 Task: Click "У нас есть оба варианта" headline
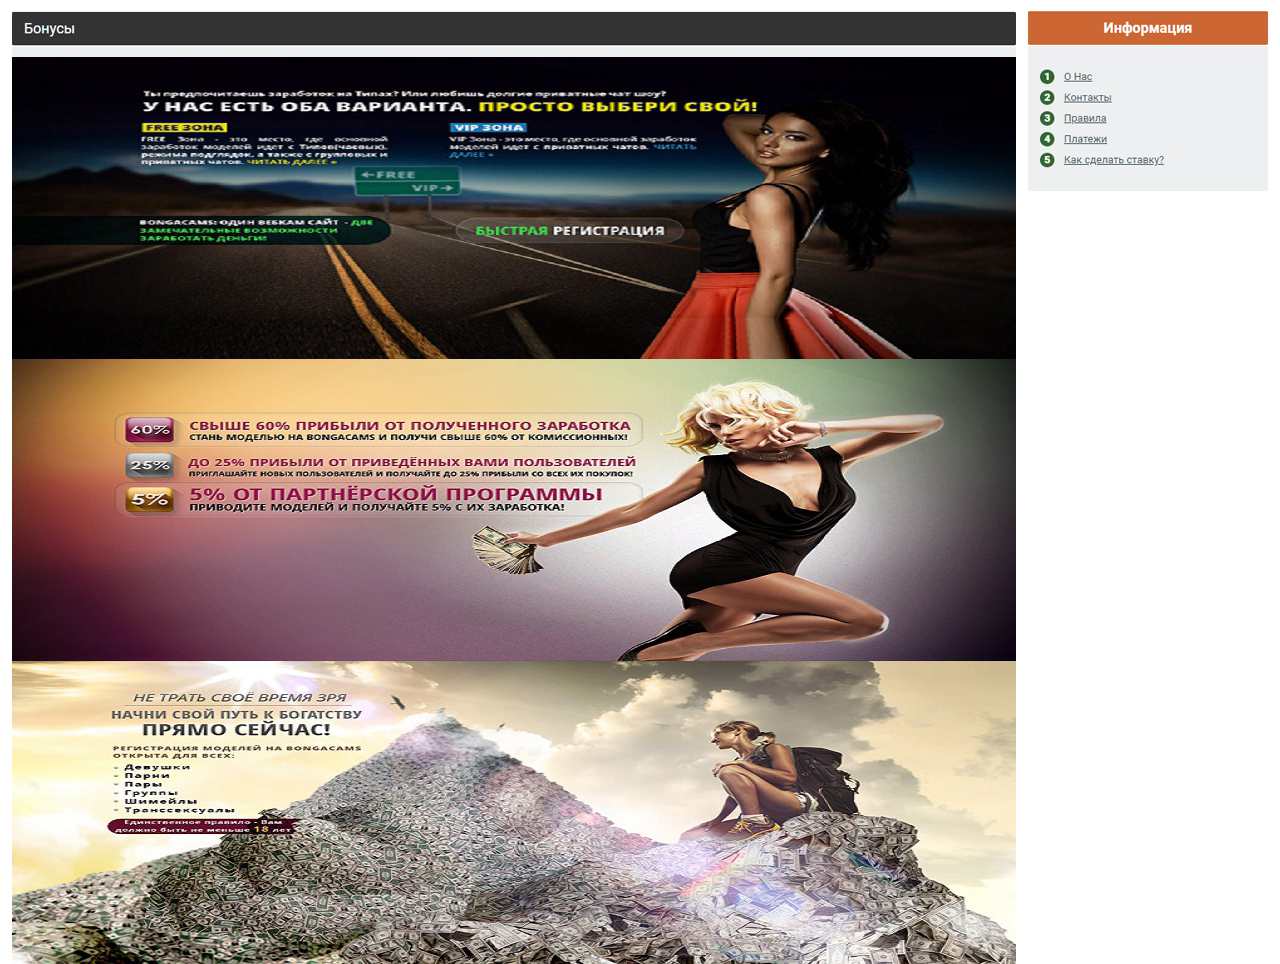(306, 107)
